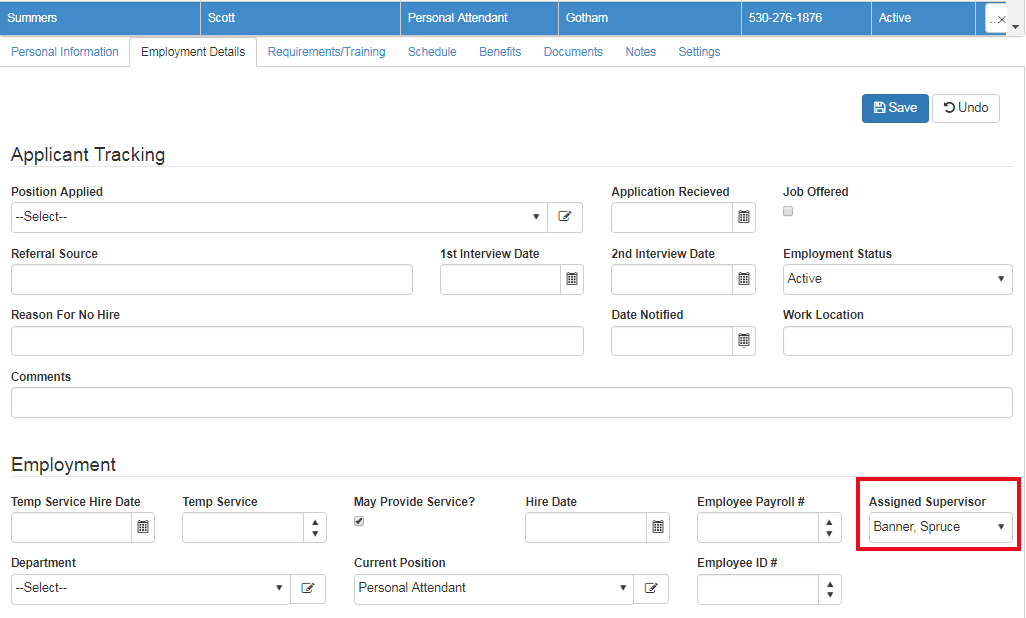The height and width of the screenshot is (618, 1026).
Task: Open the Date Notified calendar picker
Action: click(x=743, y=340)
